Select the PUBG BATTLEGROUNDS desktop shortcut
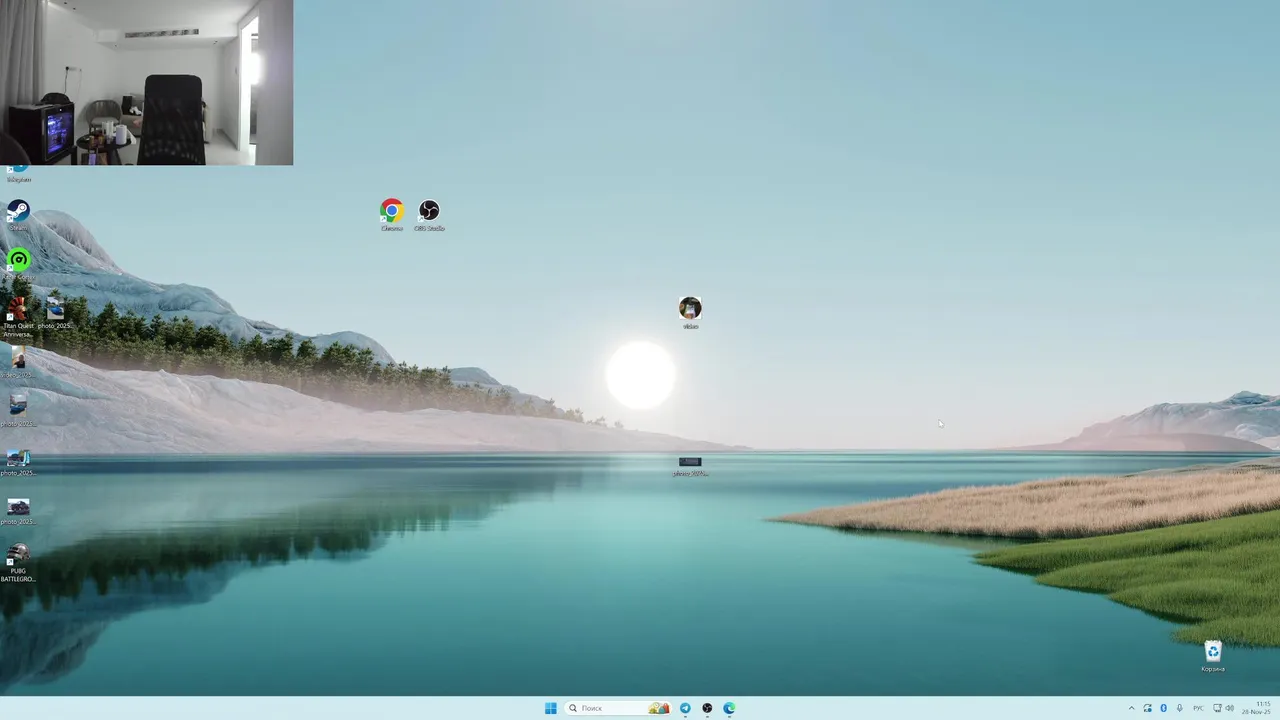1280x720 pixels. [x=18, y=564]
